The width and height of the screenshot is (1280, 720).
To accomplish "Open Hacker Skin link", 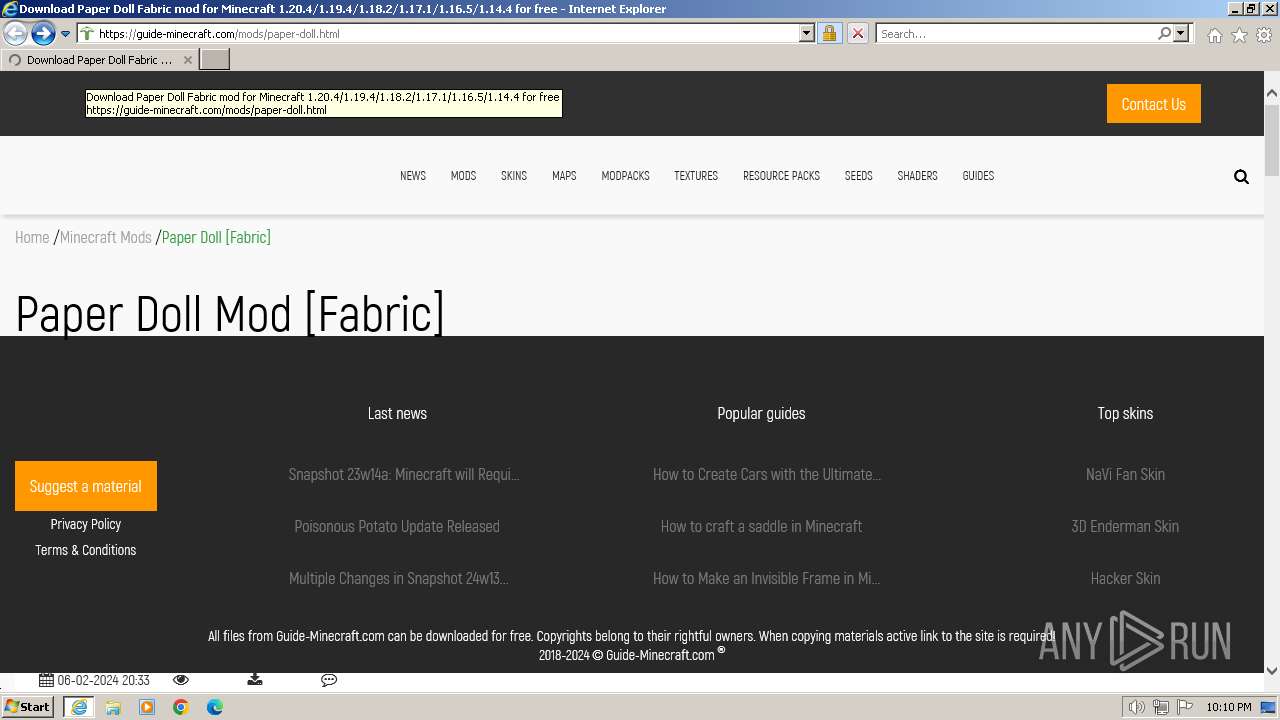I will coord(1125,578).
